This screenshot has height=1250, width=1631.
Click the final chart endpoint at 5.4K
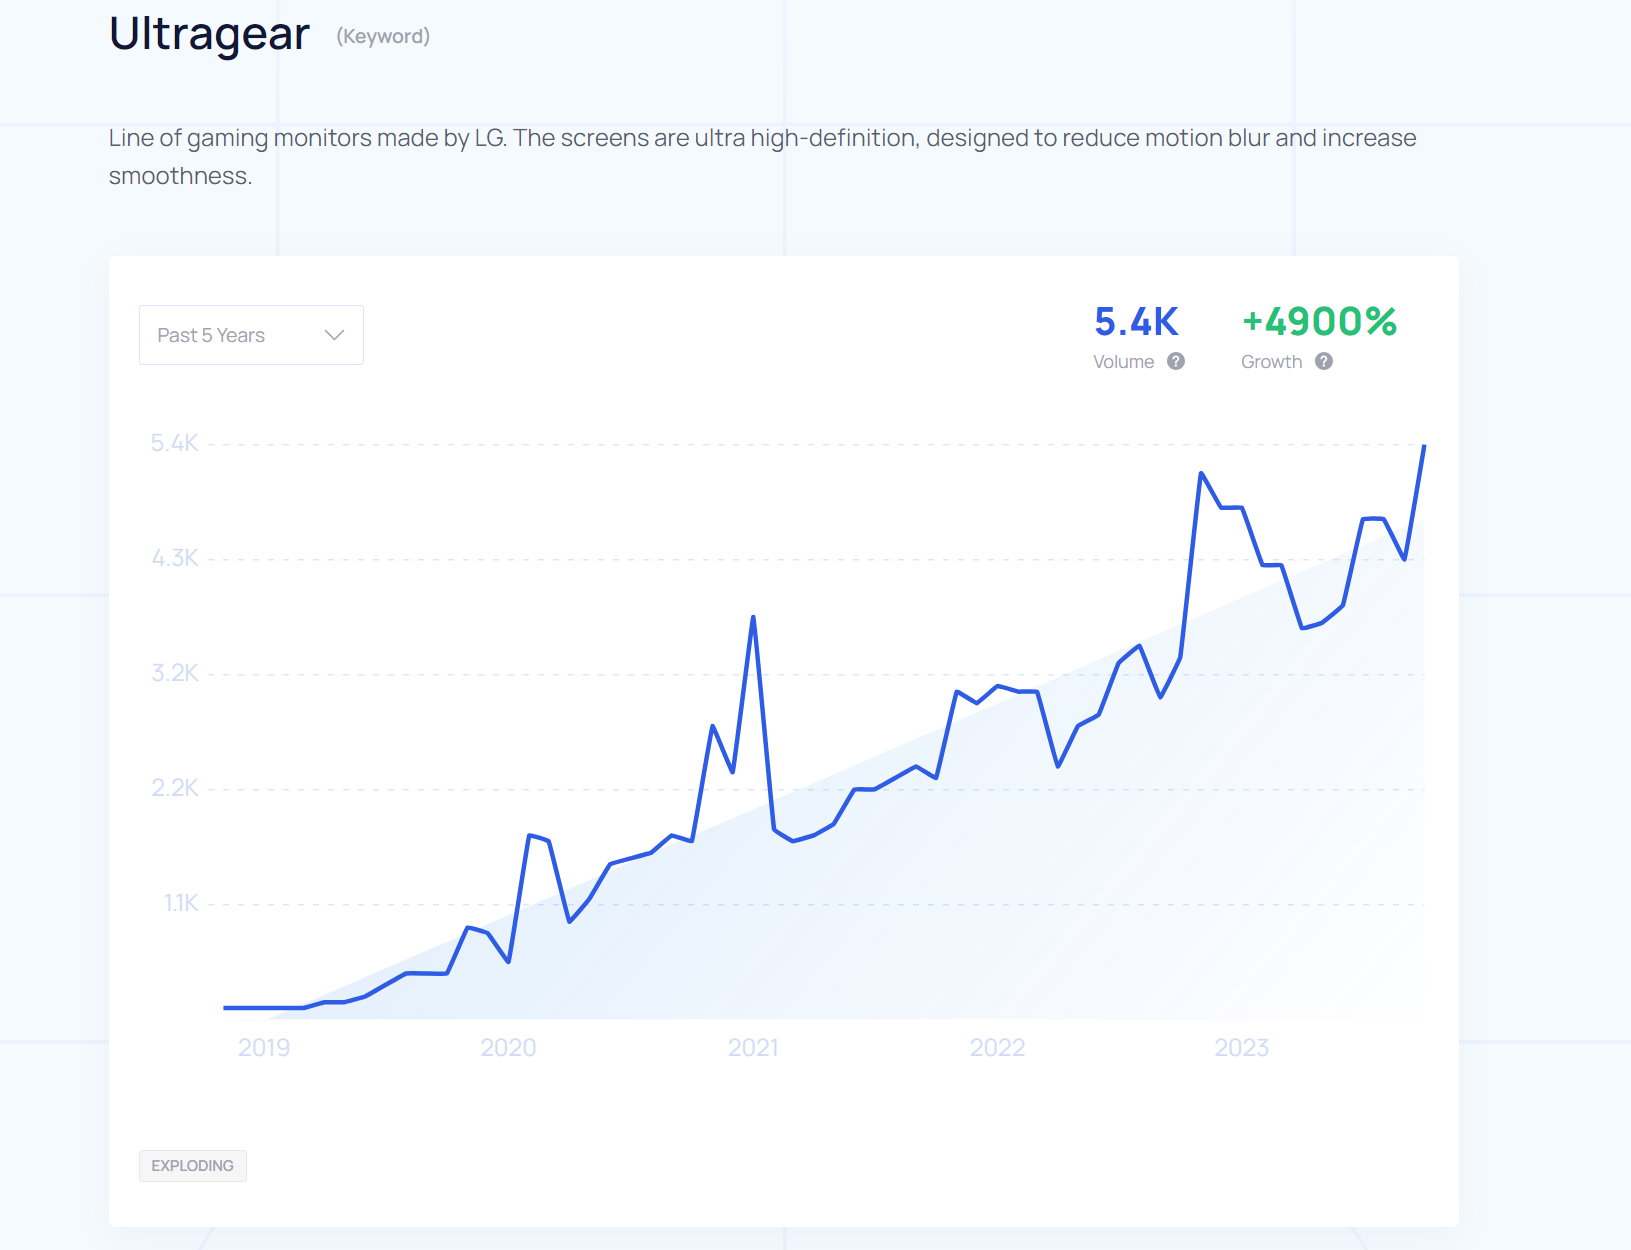coord(1424,446)
